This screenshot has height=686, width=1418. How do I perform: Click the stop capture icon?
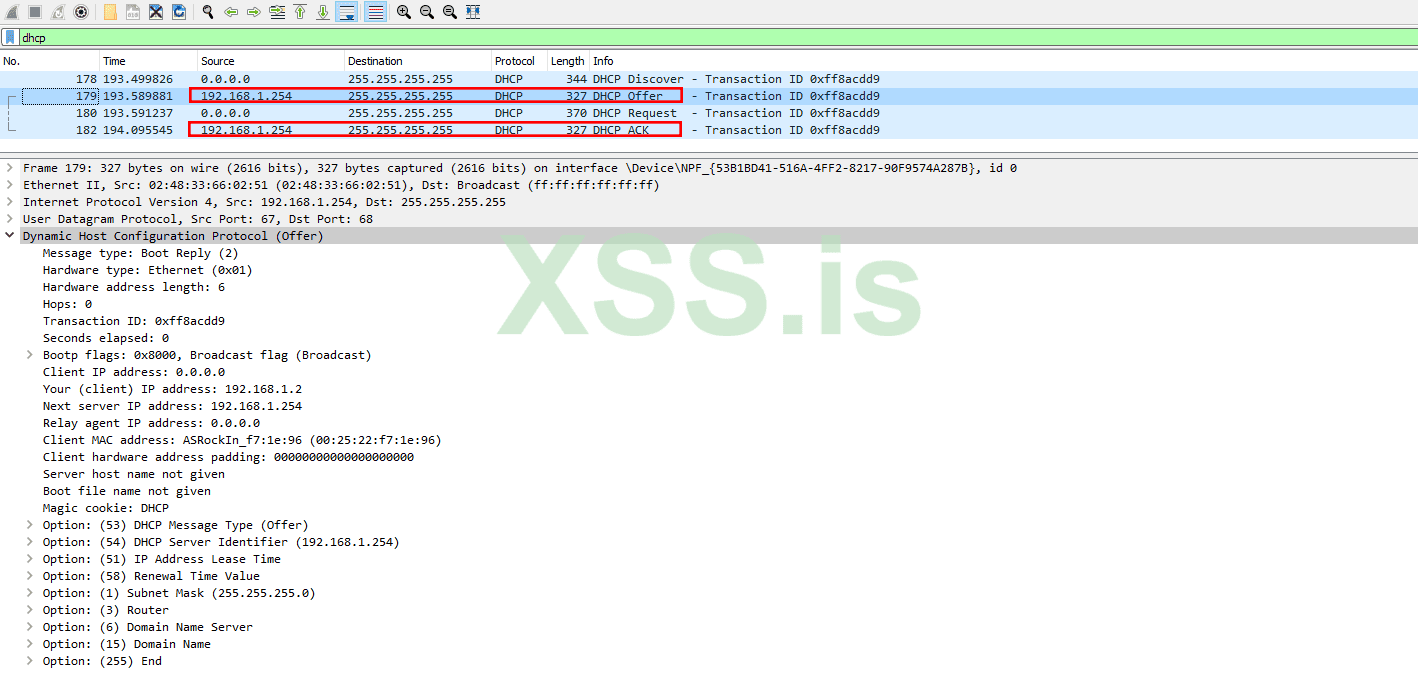point(34,12)
